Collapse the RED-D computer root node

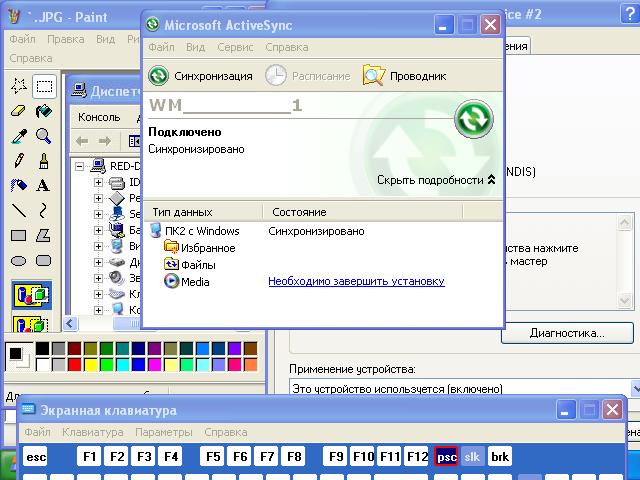(x=80, y=166)
